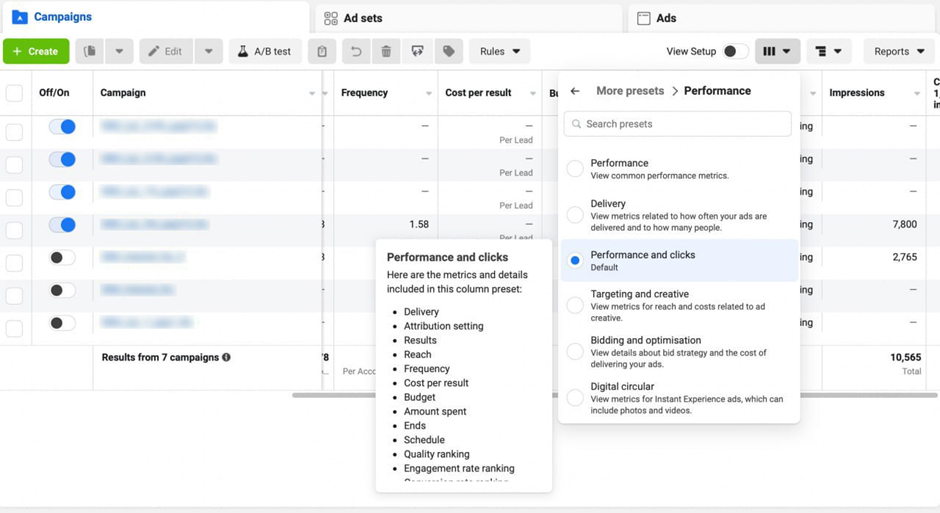Open the breakdown icon button
This screenshot has height=513, width=940.
[x=828, y=52]
